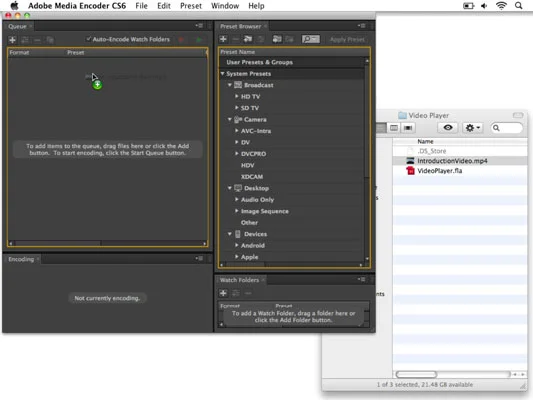Click the Remove icon in Queue toolbar
533x400 pixels.
tap(37, 40)
